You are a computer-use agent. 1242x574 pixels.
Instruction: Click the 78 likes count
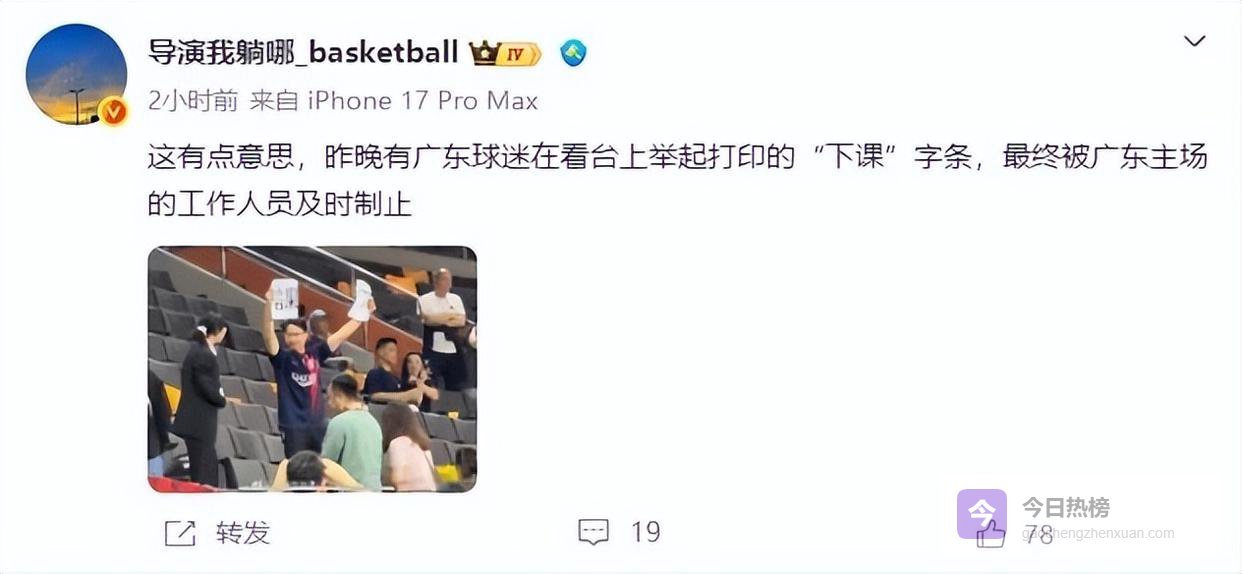point(1039,534)
